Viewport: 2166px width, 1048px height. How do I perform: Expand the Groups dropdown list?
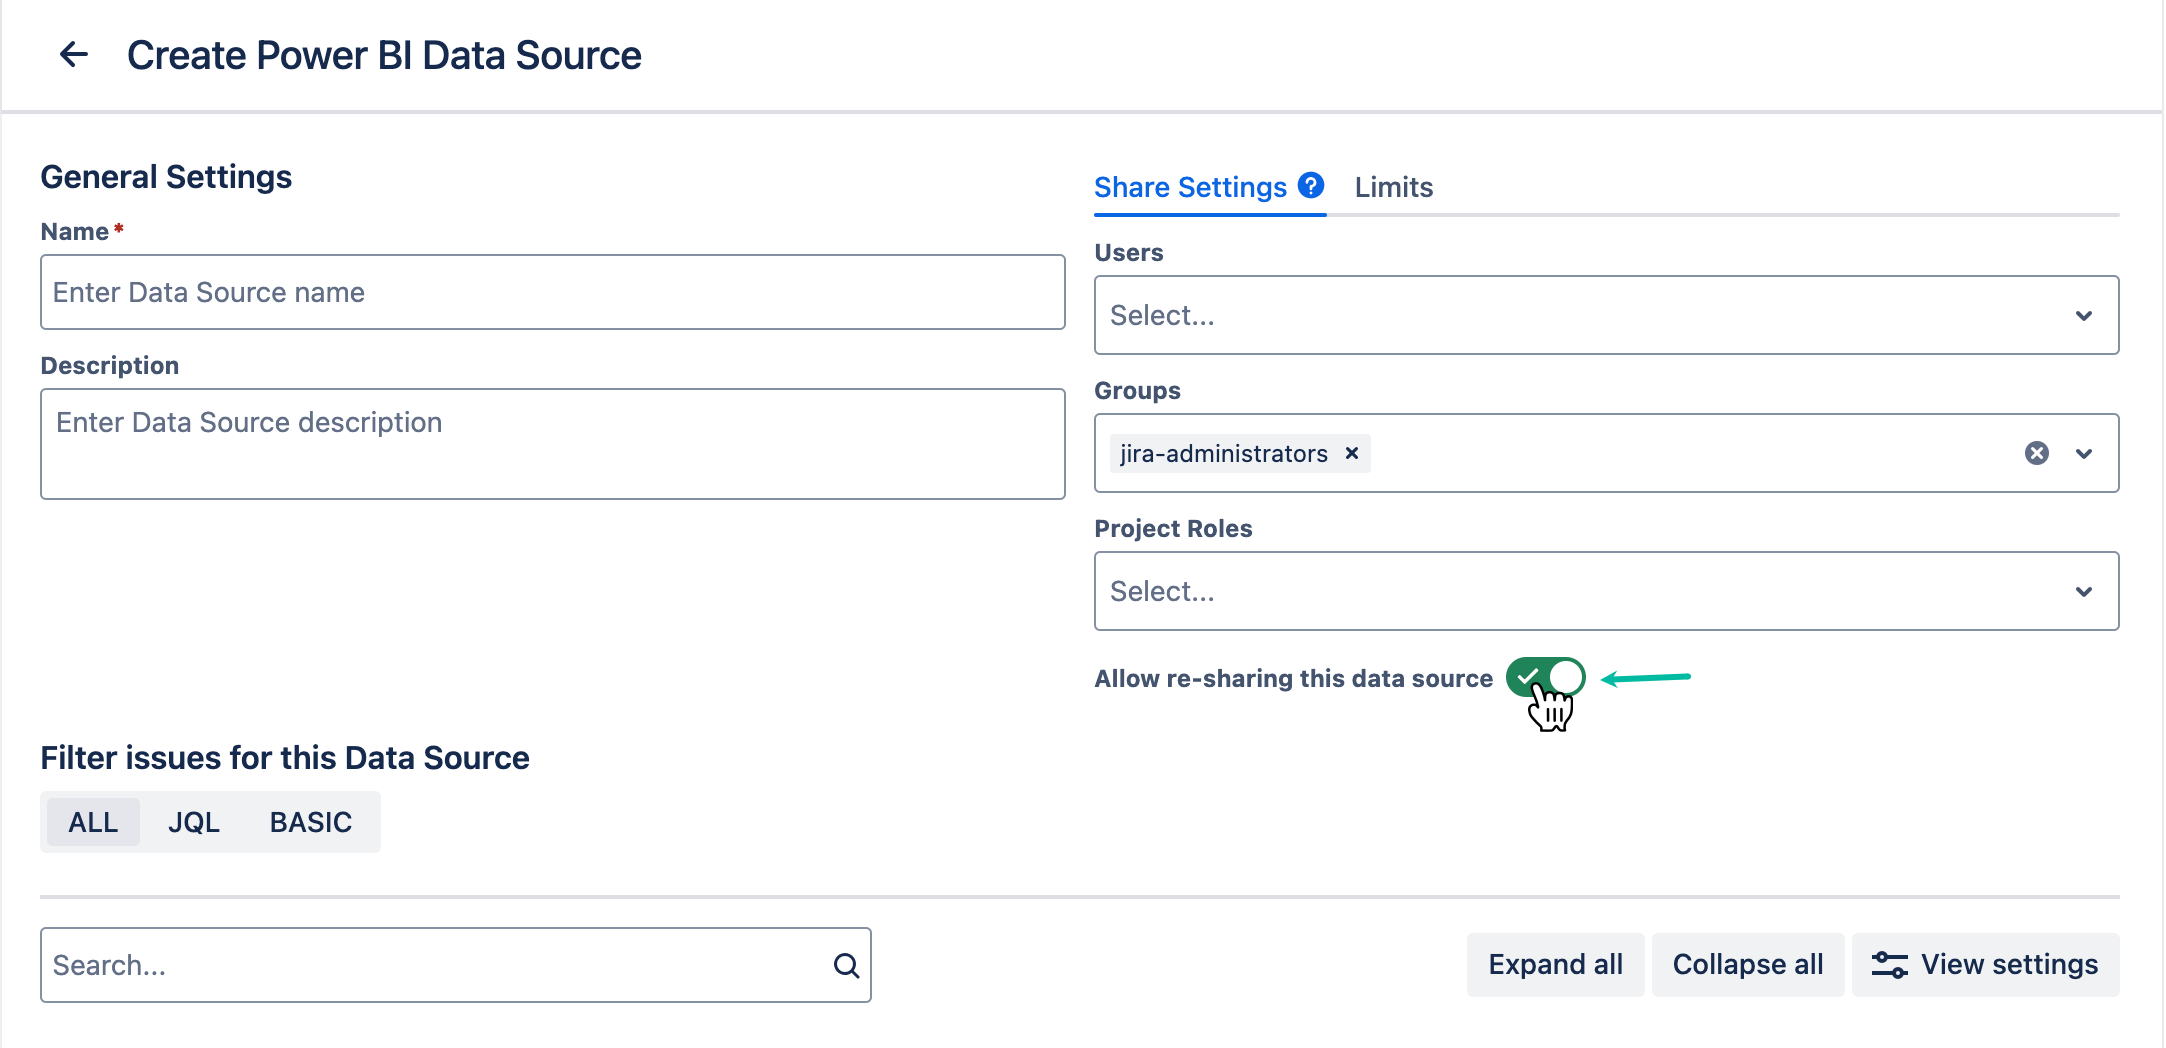coord(2084,453)
